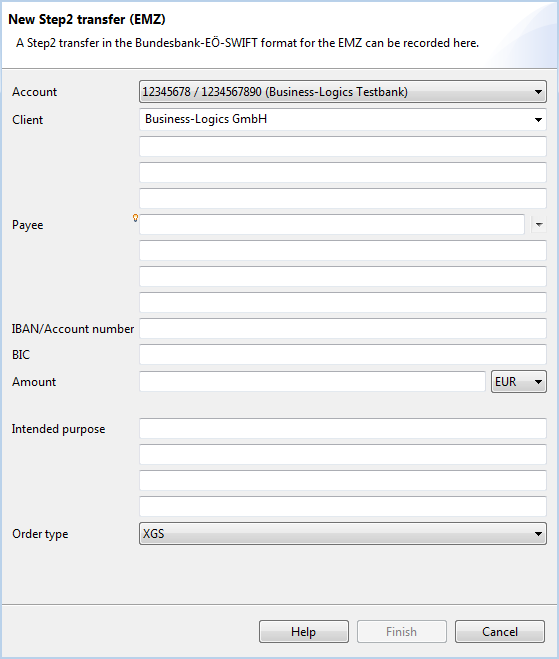Click the Finish button

(x=402, y=631)
